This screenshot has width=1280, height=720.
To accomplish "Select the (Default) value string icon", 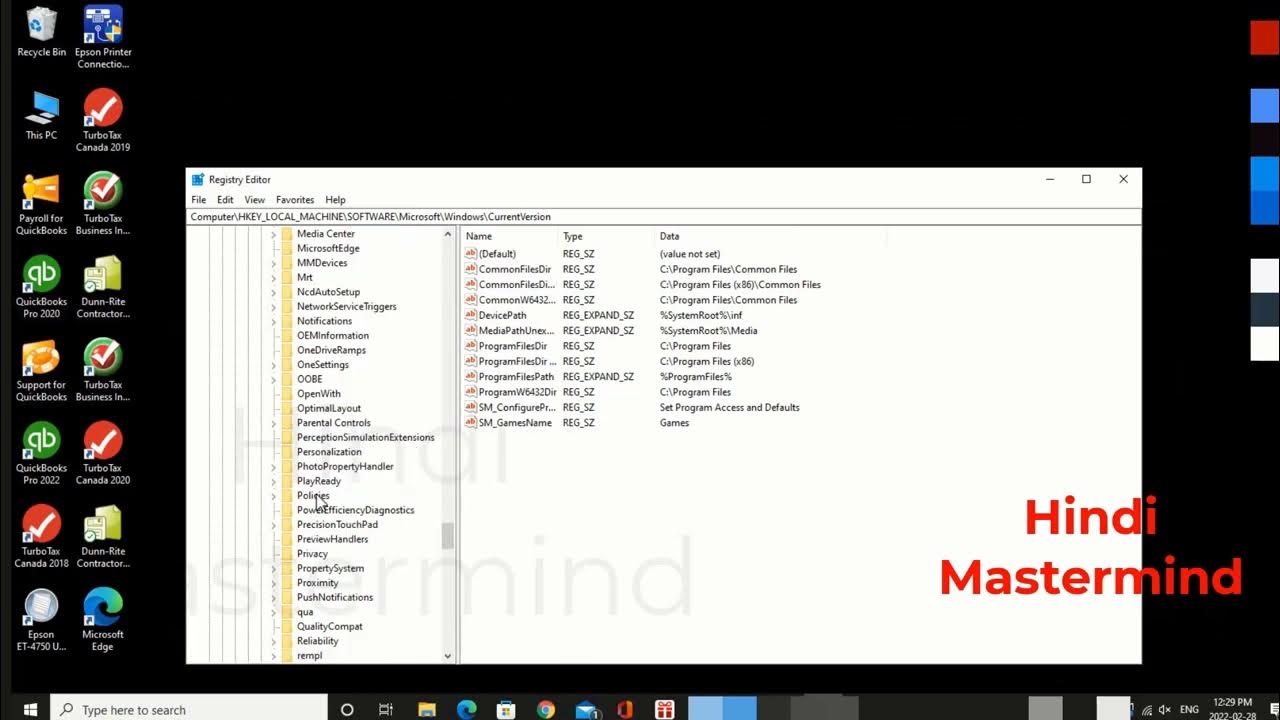I will (x=471, y=254).
